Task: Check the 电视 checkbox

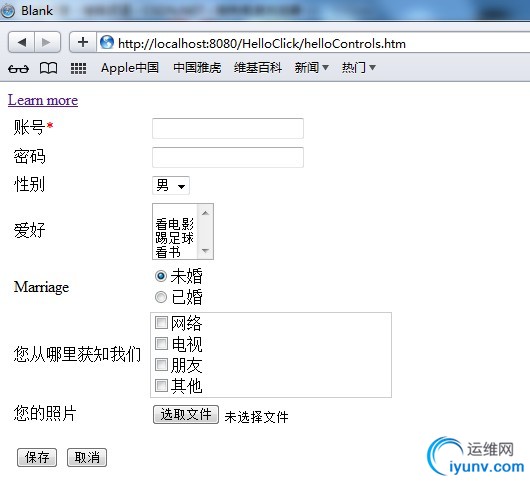Action: click(161, 343)
